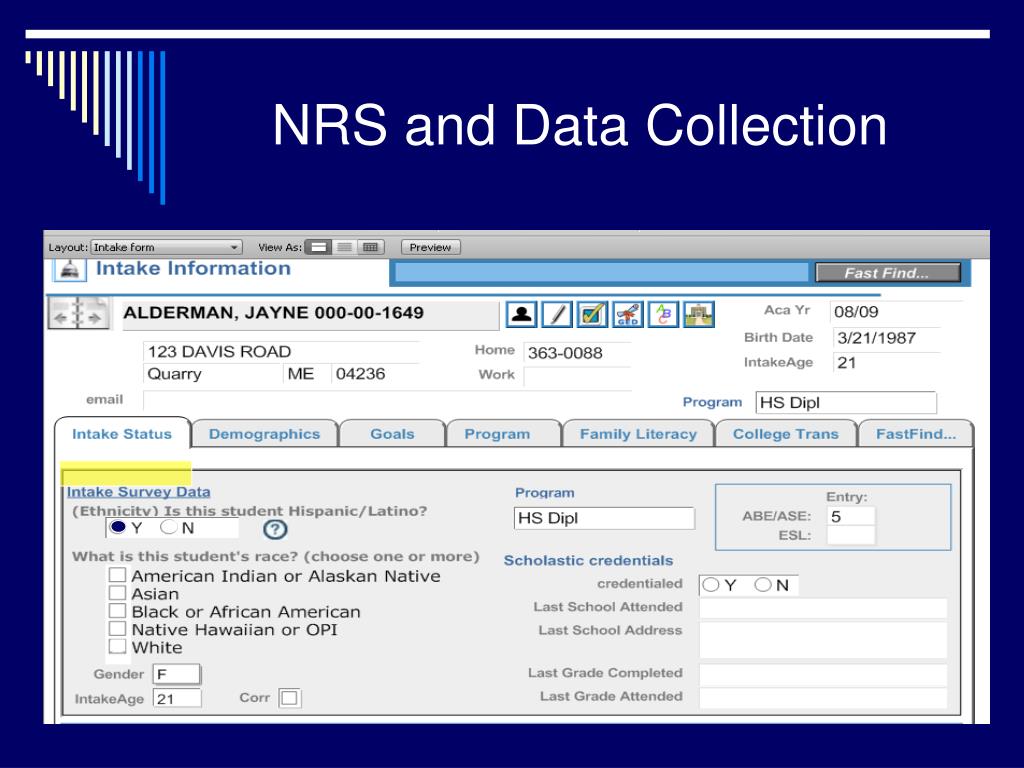1024x768 pixels.
Task: Check the White race box
Action: [x=117, y=646]
